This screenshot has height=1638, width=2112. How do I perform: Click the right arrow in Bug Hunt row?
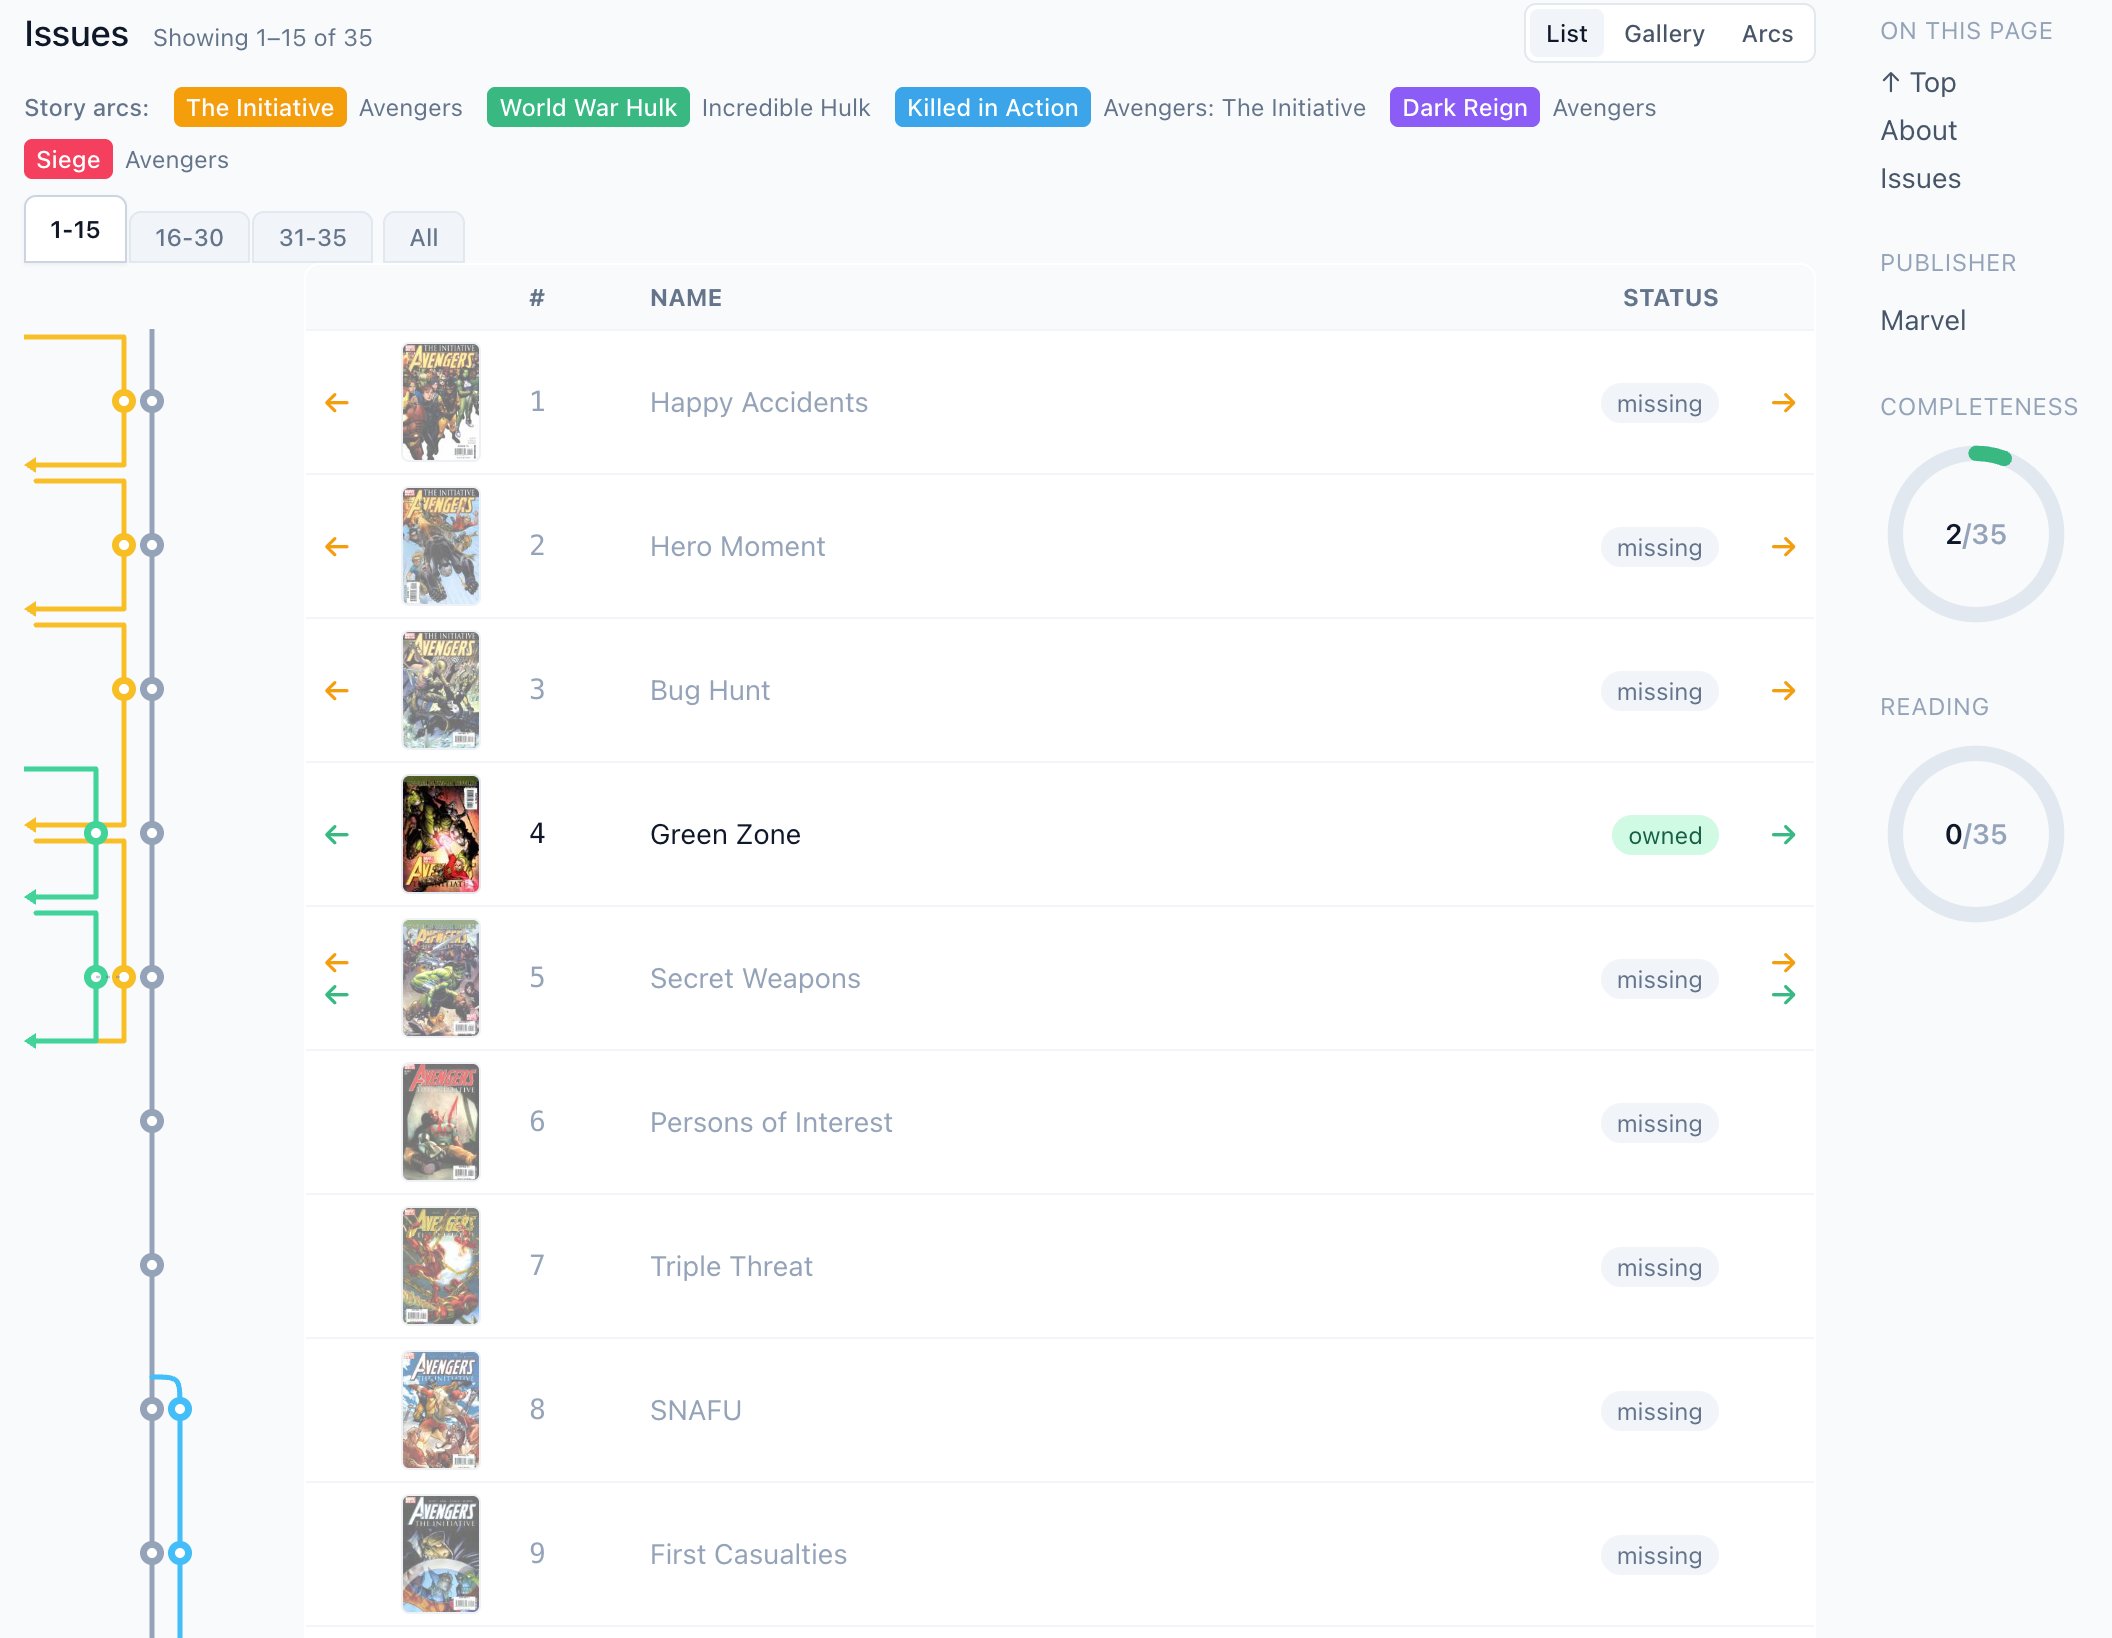(1783, 691)
